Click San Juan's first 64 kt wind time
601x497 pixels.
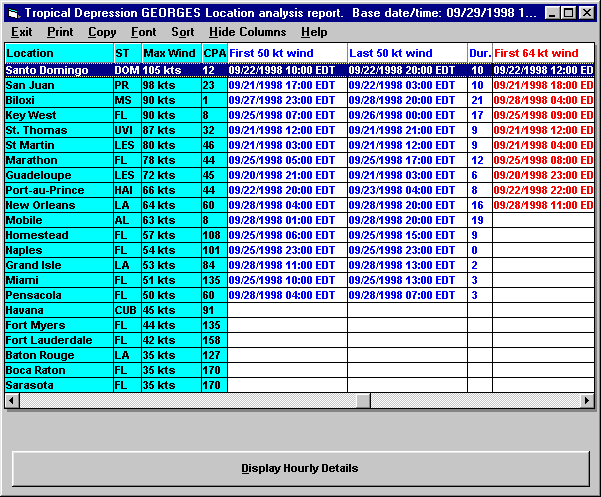point(544,85)
